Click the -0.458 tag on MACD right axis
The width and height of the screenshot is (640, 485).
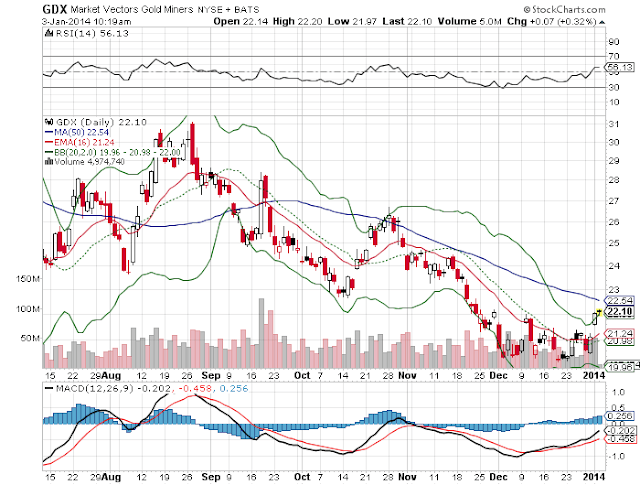620,439
